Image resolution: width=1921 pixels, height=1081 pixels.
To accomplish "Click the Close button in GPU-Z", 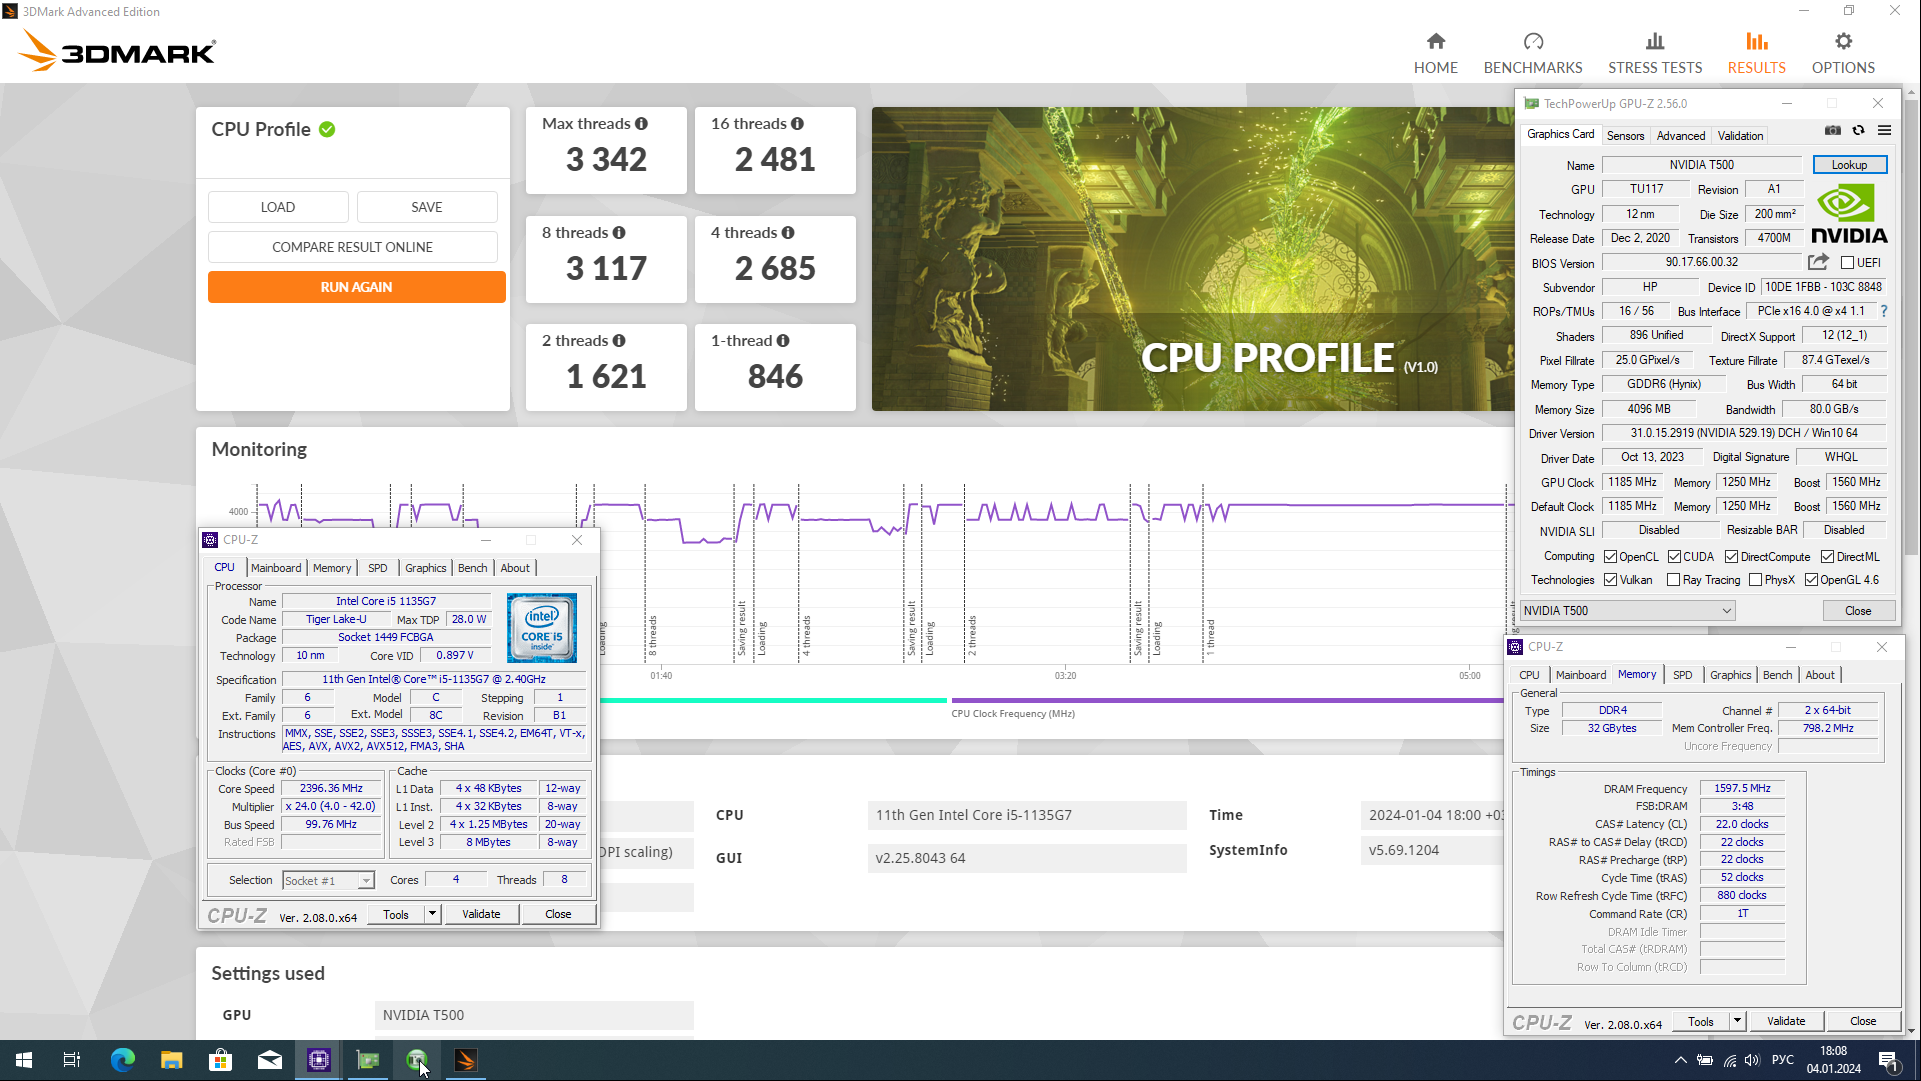I will click(1857, 611).
